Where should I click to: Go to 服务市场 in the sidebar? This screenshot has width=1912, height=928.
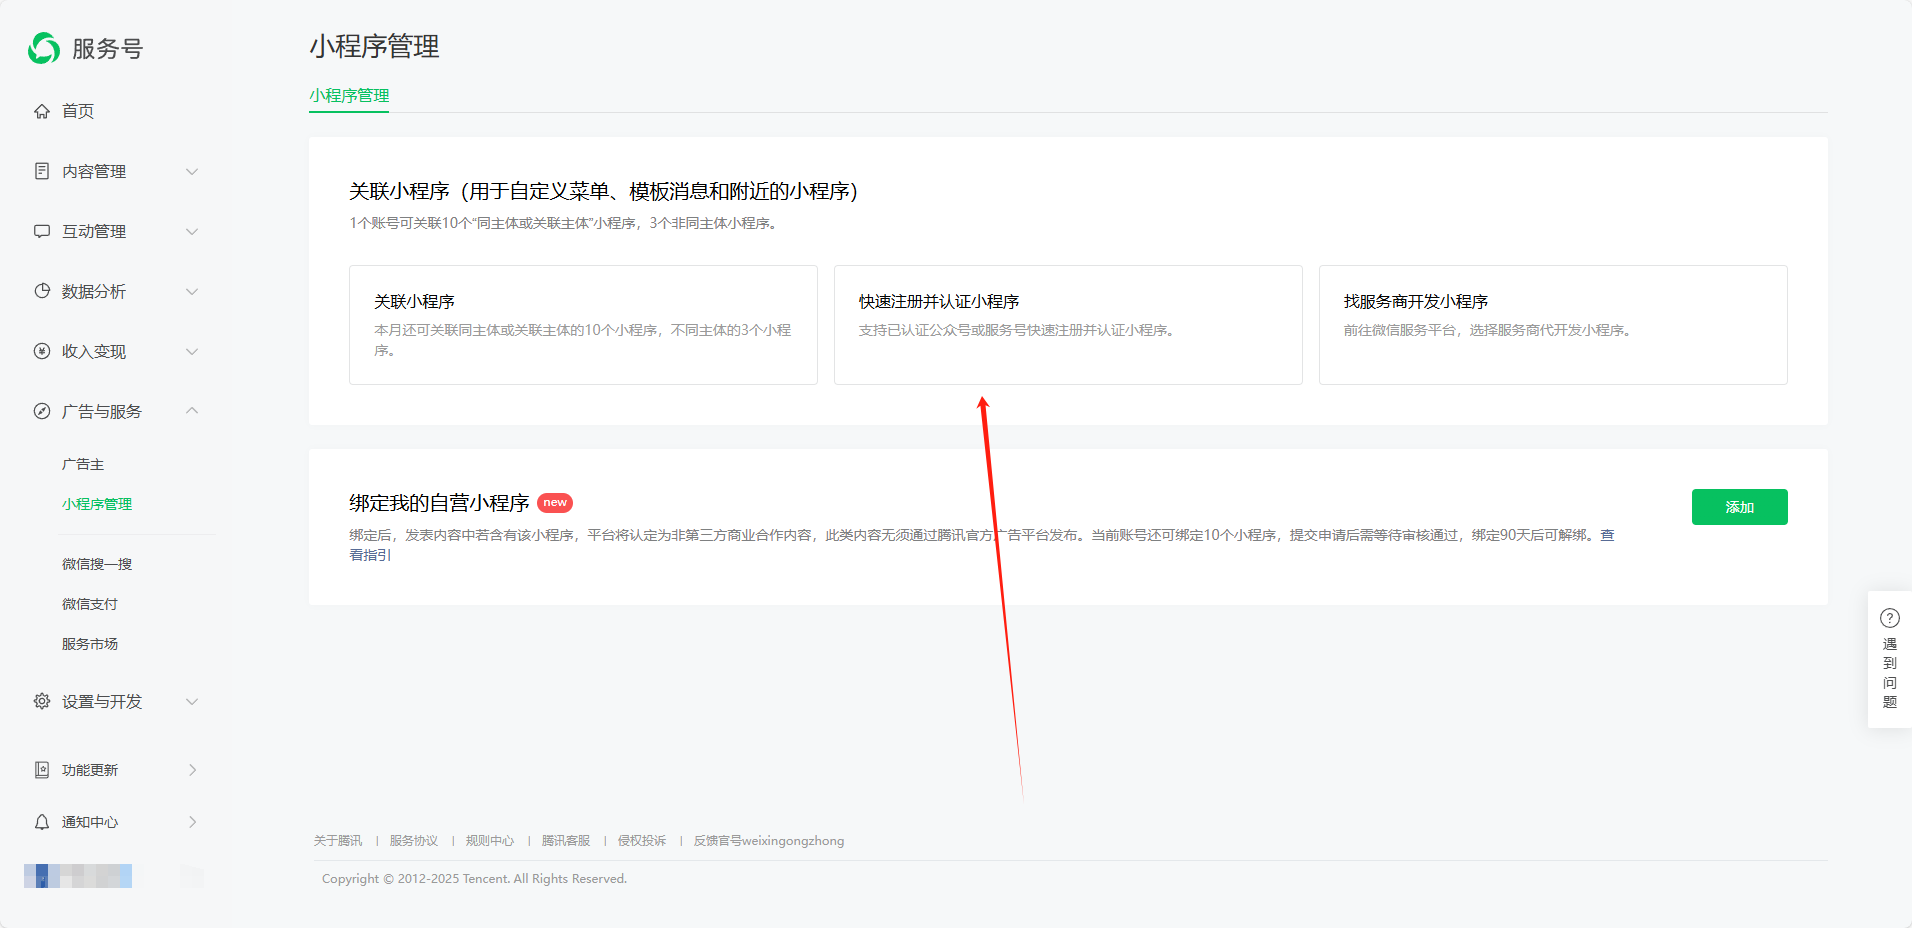pyautogui.click(x=90, y=644)
